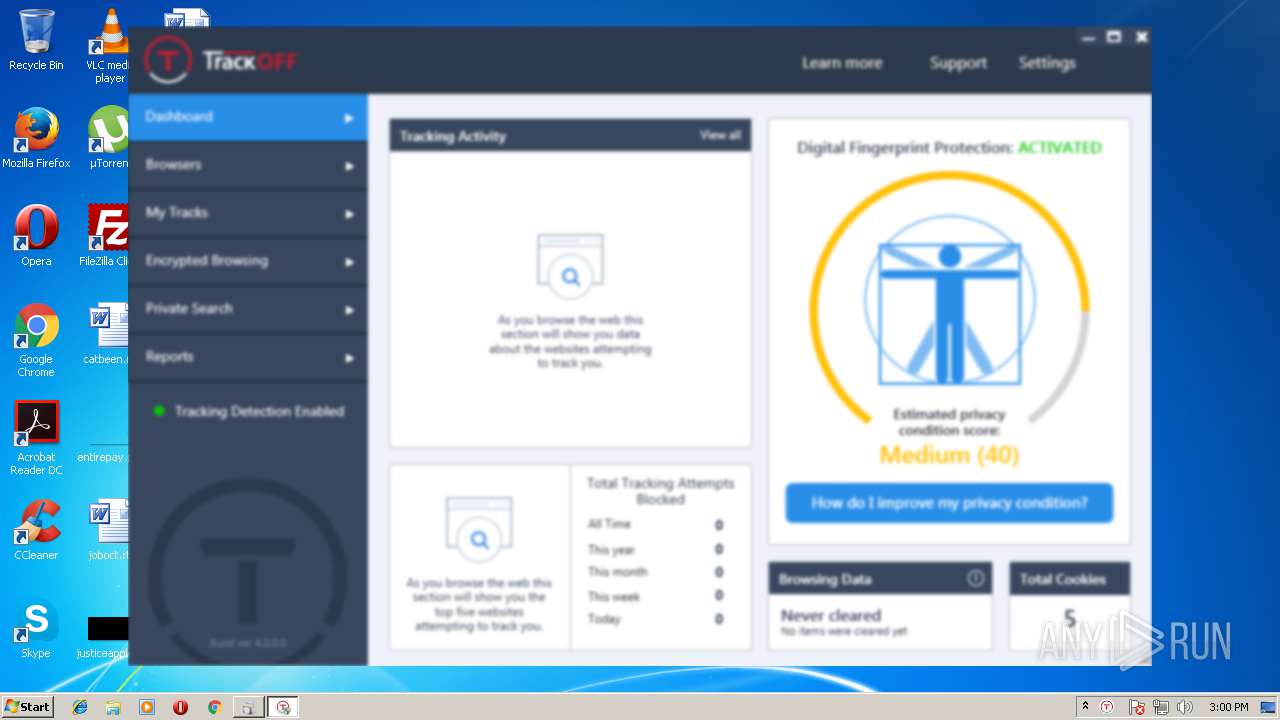Viewport: 1280px width, 720px height.
Task: Select Google Chrome desktop icon
Action: (36, 340)
